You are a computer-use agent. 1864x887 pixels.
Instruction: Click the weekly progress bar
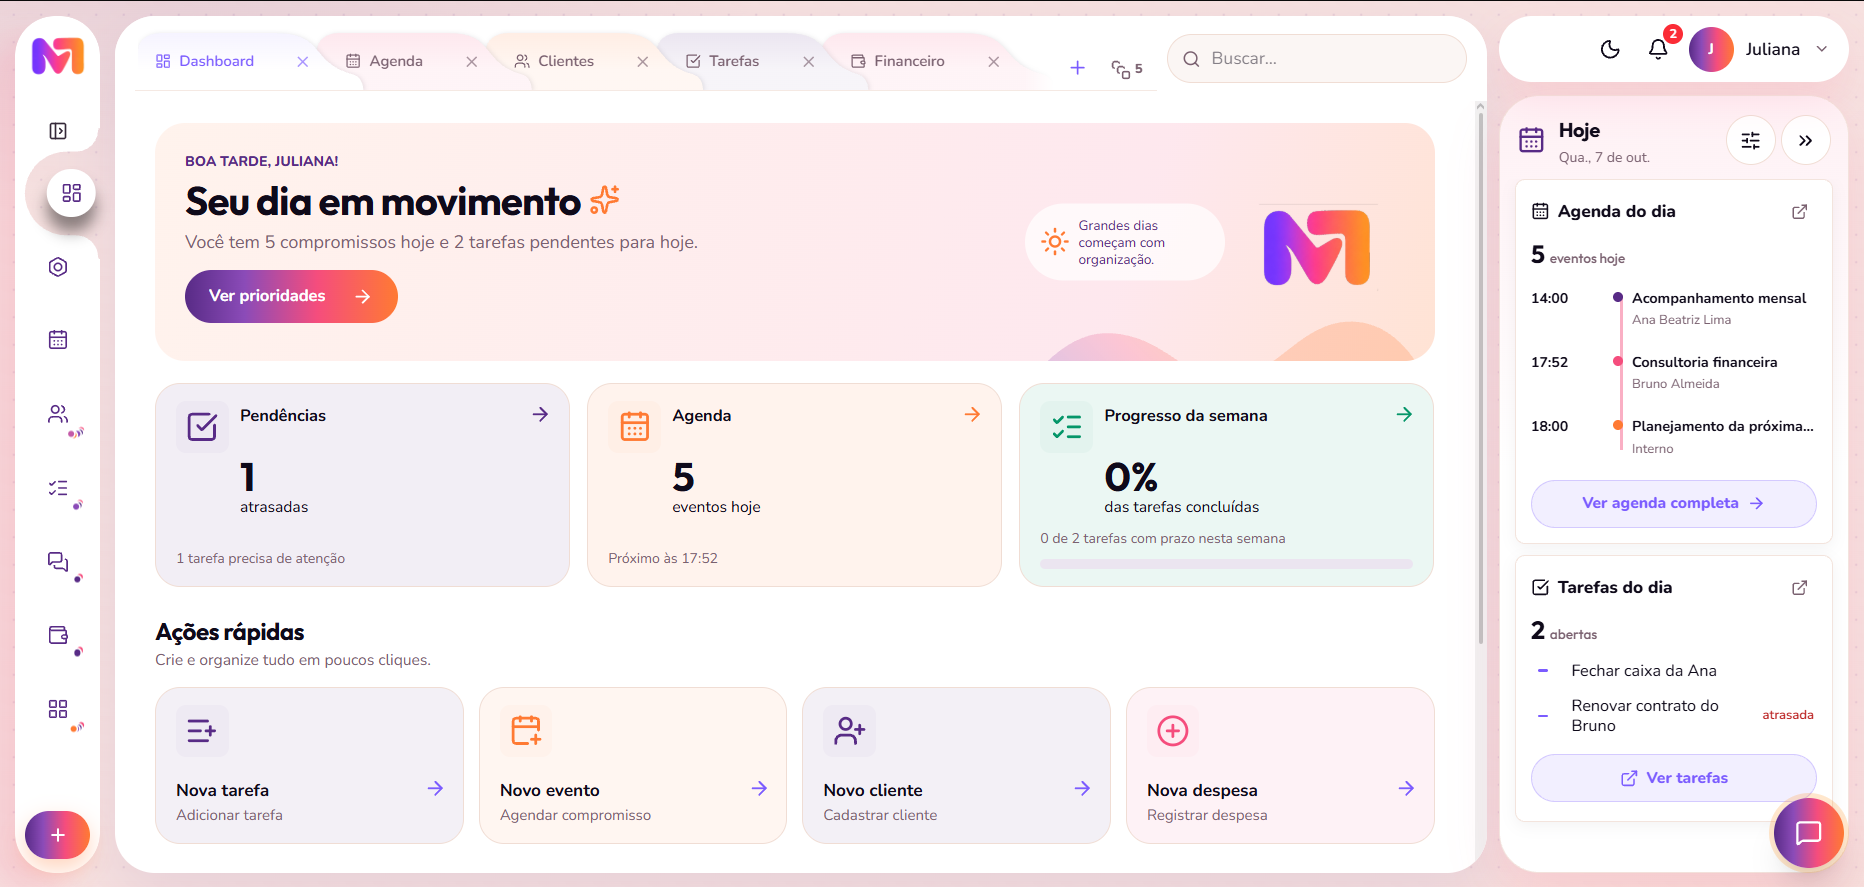(1226, 564)
